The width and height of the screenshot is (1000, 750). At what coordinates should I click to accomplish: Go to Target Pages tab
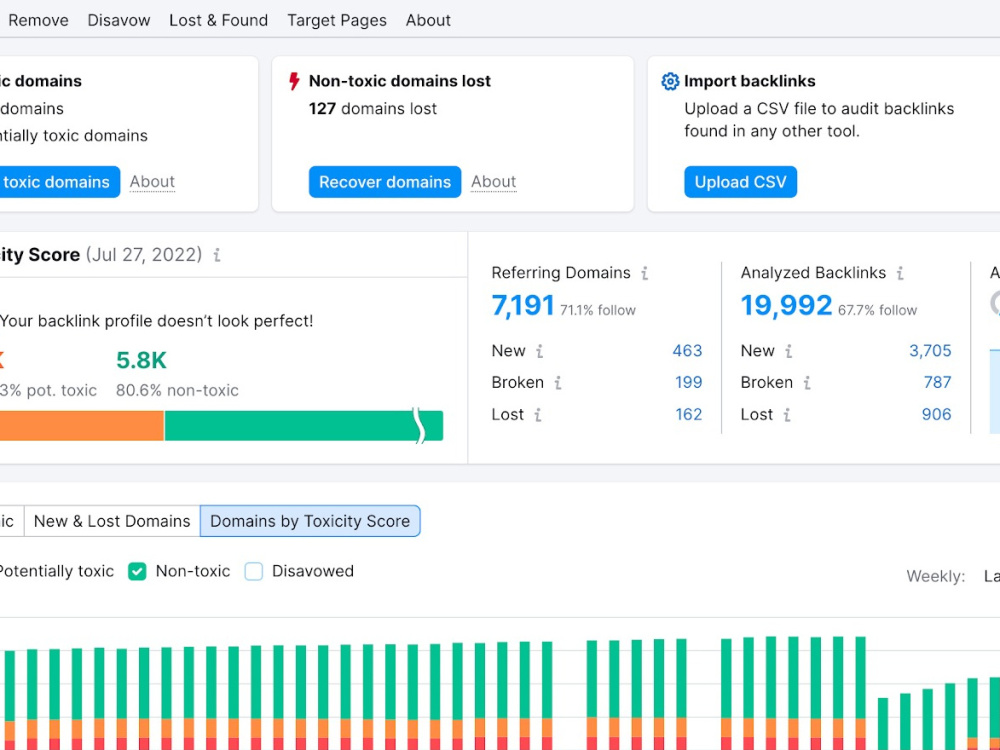coord(337,20)
